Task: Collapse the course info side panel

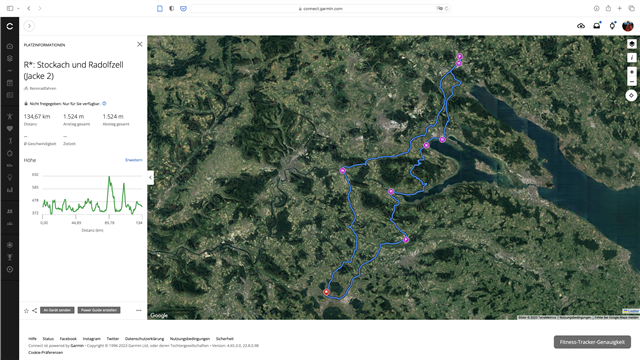Action: click(151, 177)
